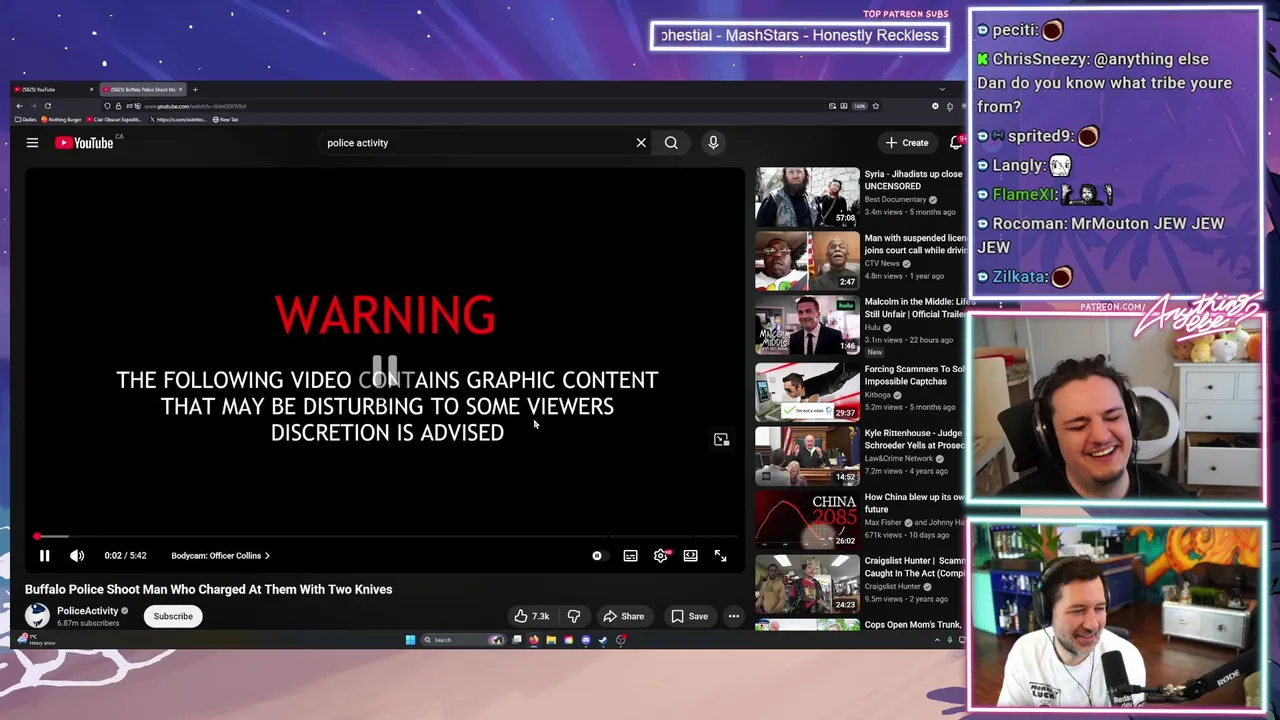Screen dimensions: 1280x720
Task: Open the x.com bookmark
Action: coord(178,119)
